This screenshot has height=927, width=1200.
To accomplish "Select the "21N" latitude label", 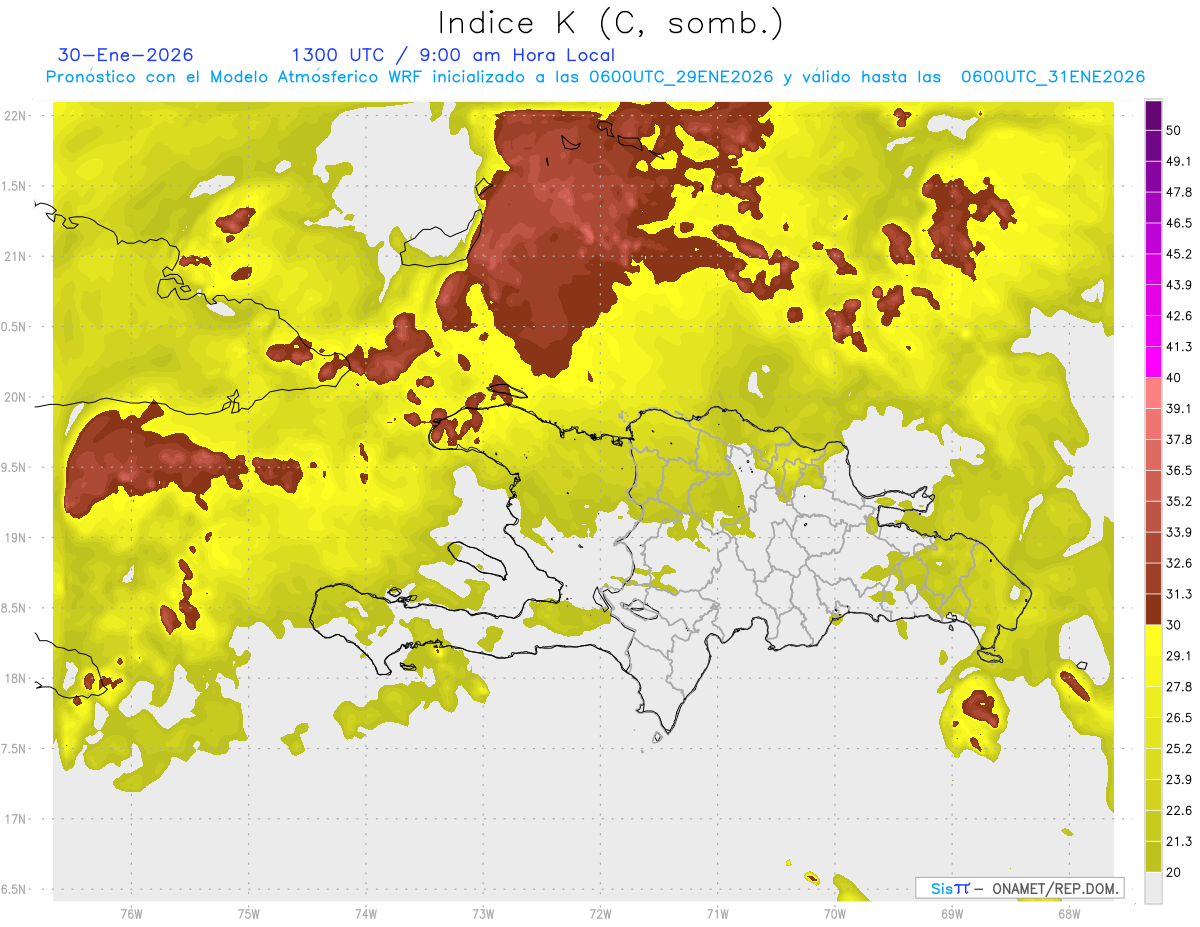I will point(16,256).
